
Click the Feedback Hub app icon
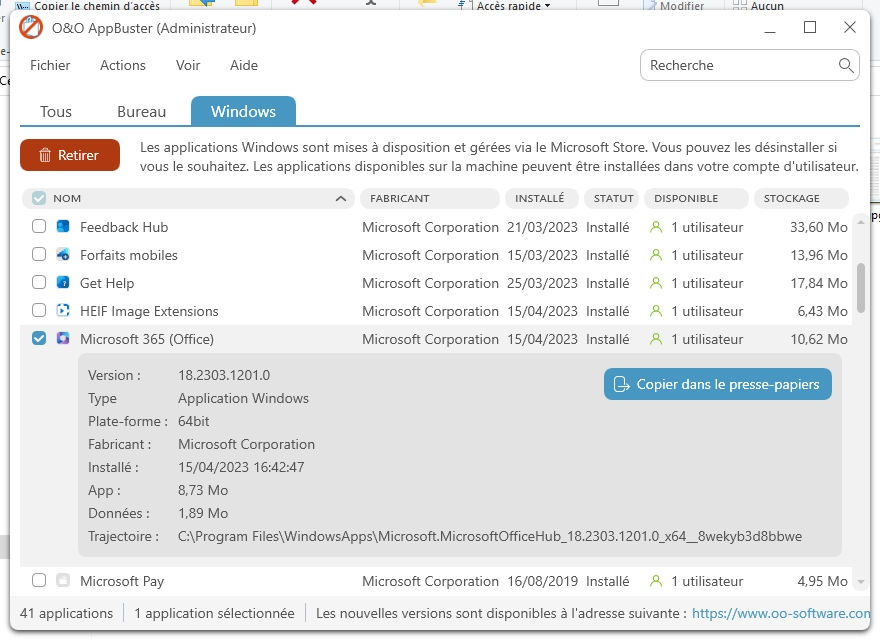coord(63,226)
